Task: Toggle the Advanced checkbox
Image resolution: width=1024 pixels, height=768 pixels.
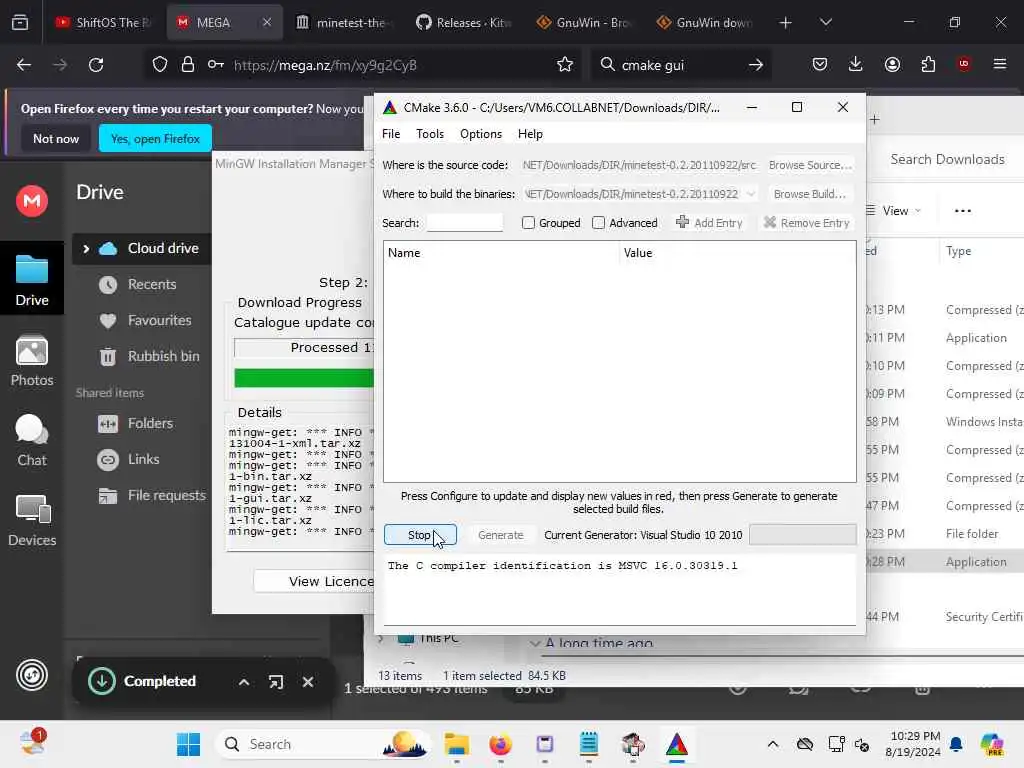Action: click(598, 223)
